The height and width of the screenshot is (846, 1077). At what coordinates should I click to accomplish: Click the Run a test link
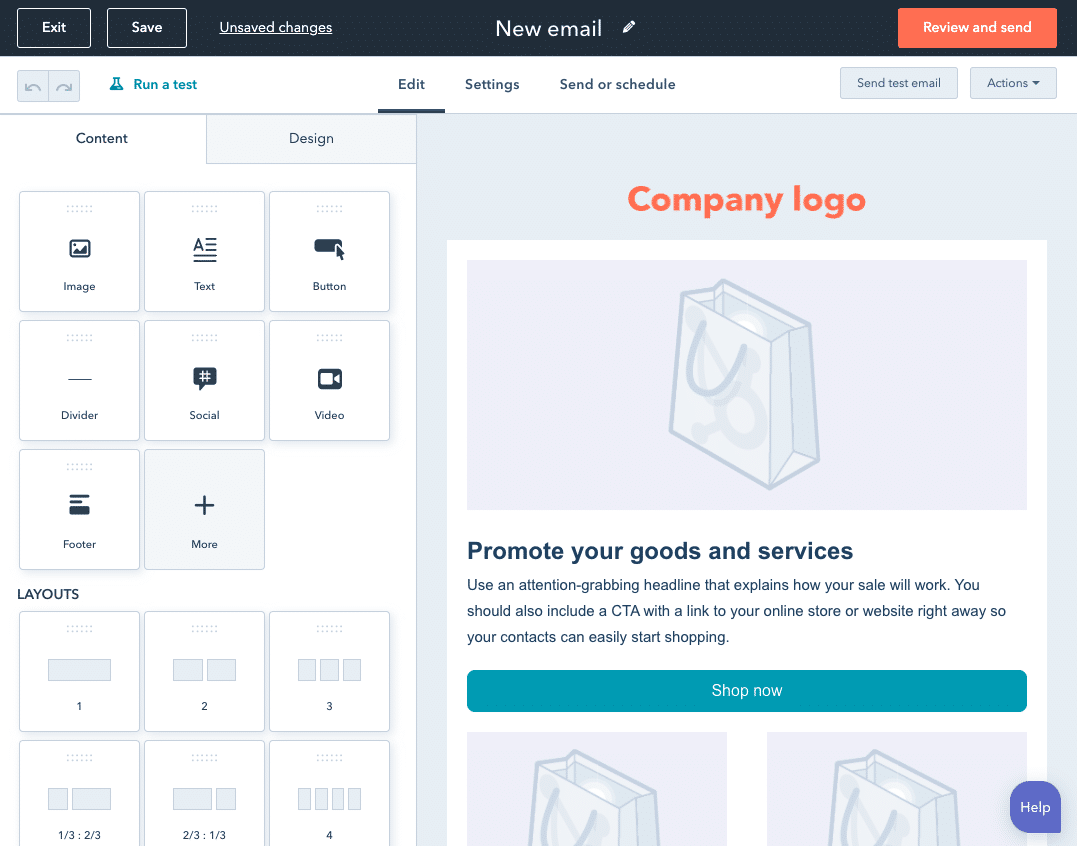(153, 84)
